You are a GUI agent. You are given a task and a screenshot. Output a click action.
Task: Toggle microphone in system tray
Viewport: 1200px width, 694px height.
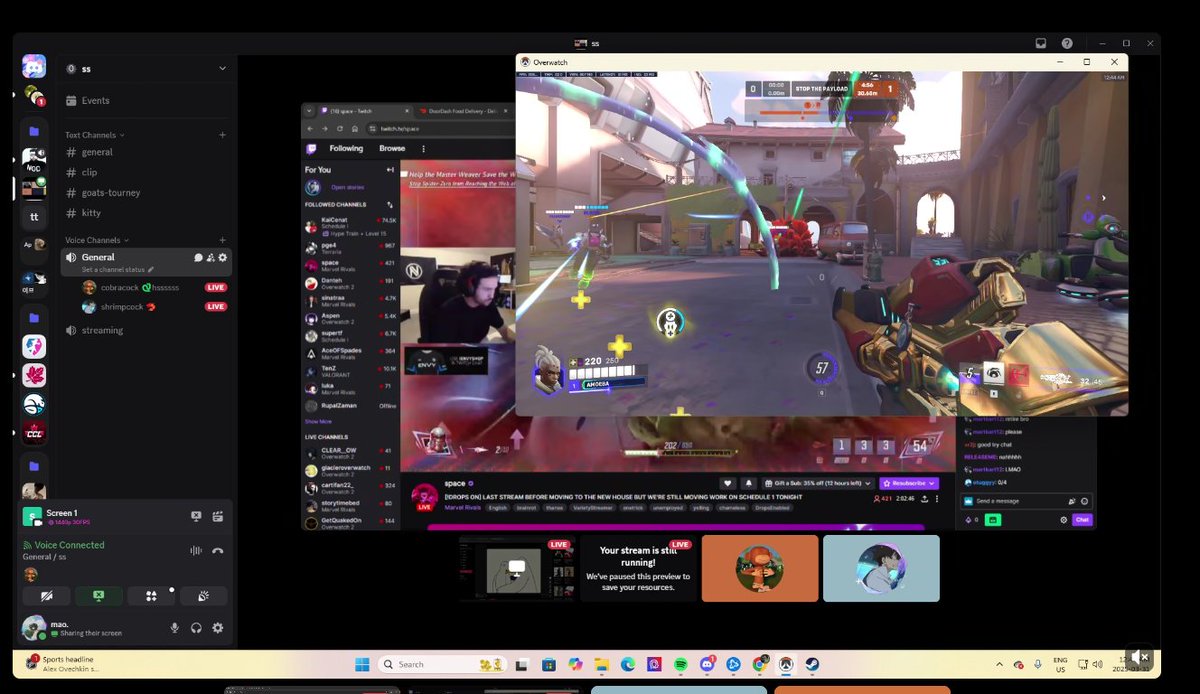[x=1040, y=664]
